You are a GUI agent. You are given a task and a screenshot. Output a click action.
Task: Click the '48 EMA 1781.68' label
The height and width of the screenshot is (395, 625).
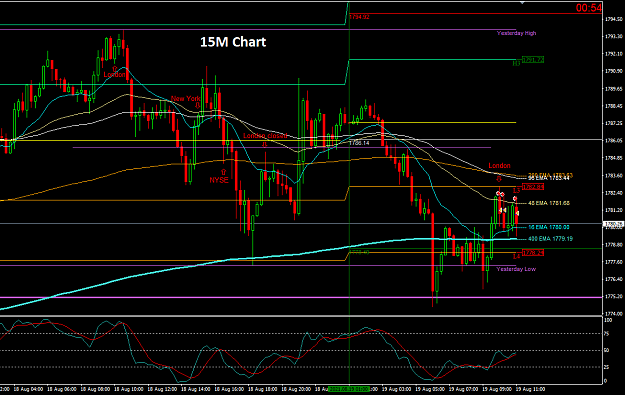click(x=549, y=203)
